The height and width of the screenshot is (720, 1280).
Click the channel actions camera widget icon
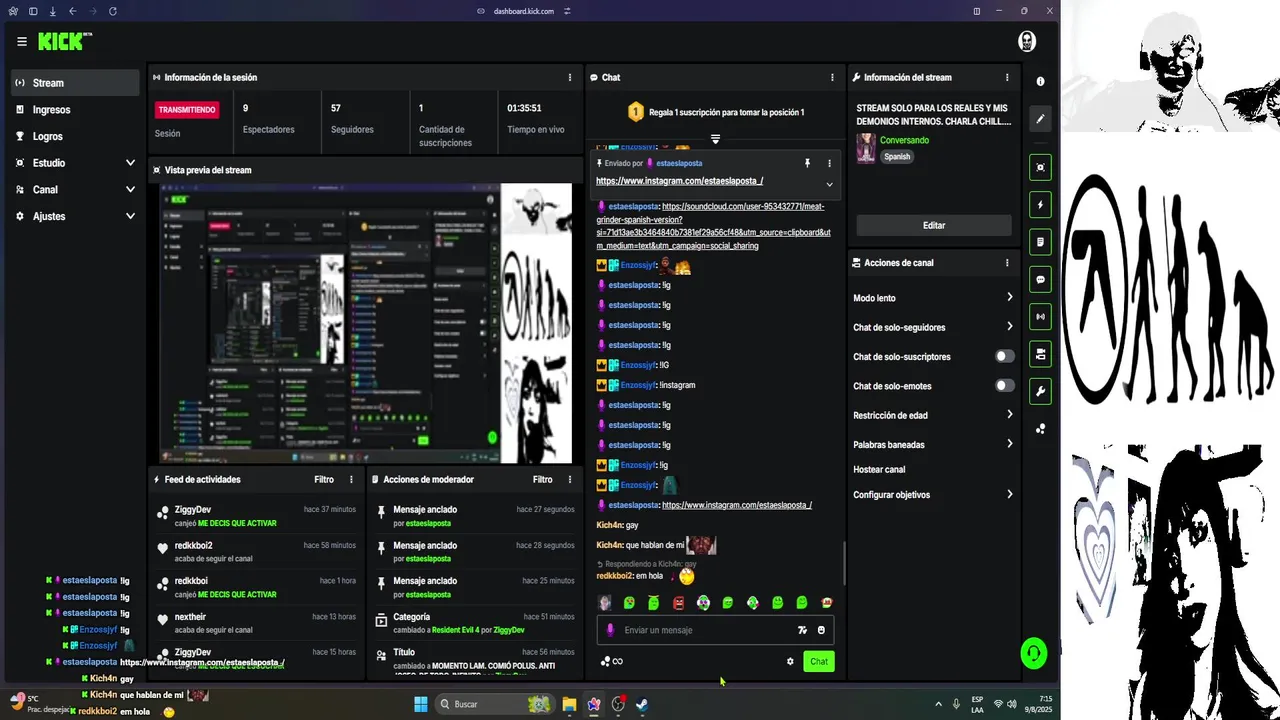[x=1040, y=354]
